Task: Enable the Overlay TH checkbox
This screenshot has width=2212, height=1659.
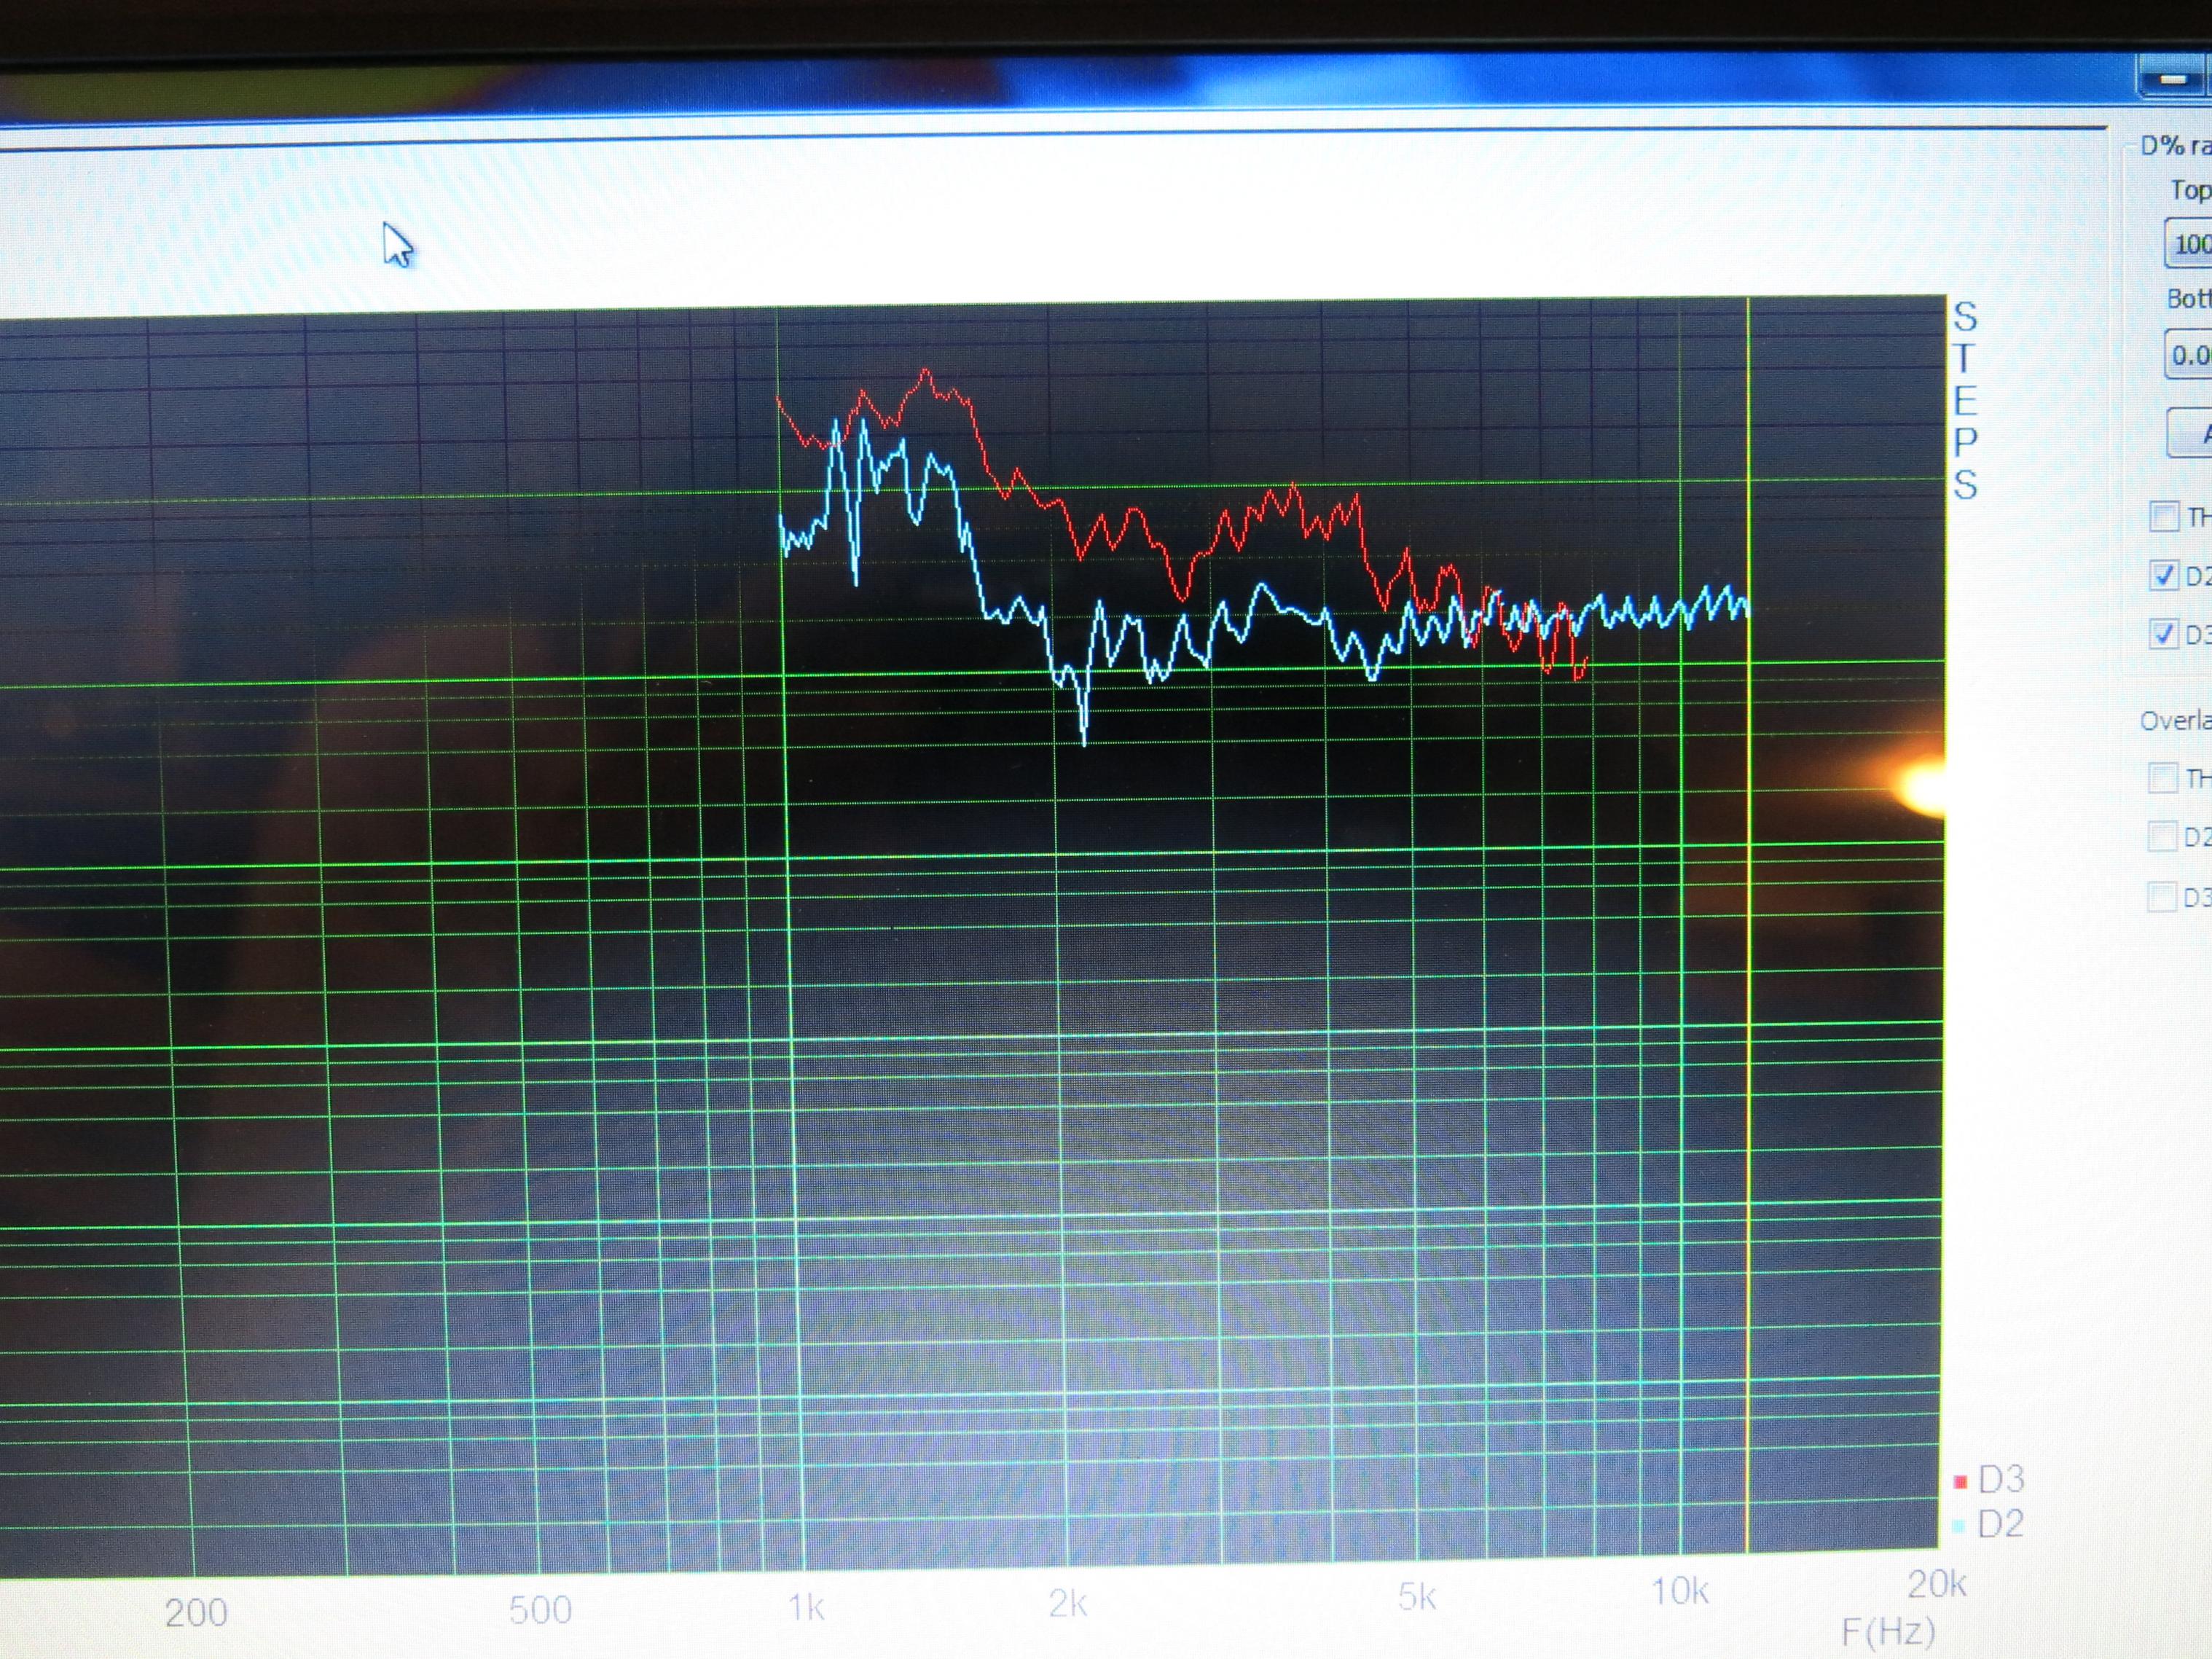Action: [2162, 777]
